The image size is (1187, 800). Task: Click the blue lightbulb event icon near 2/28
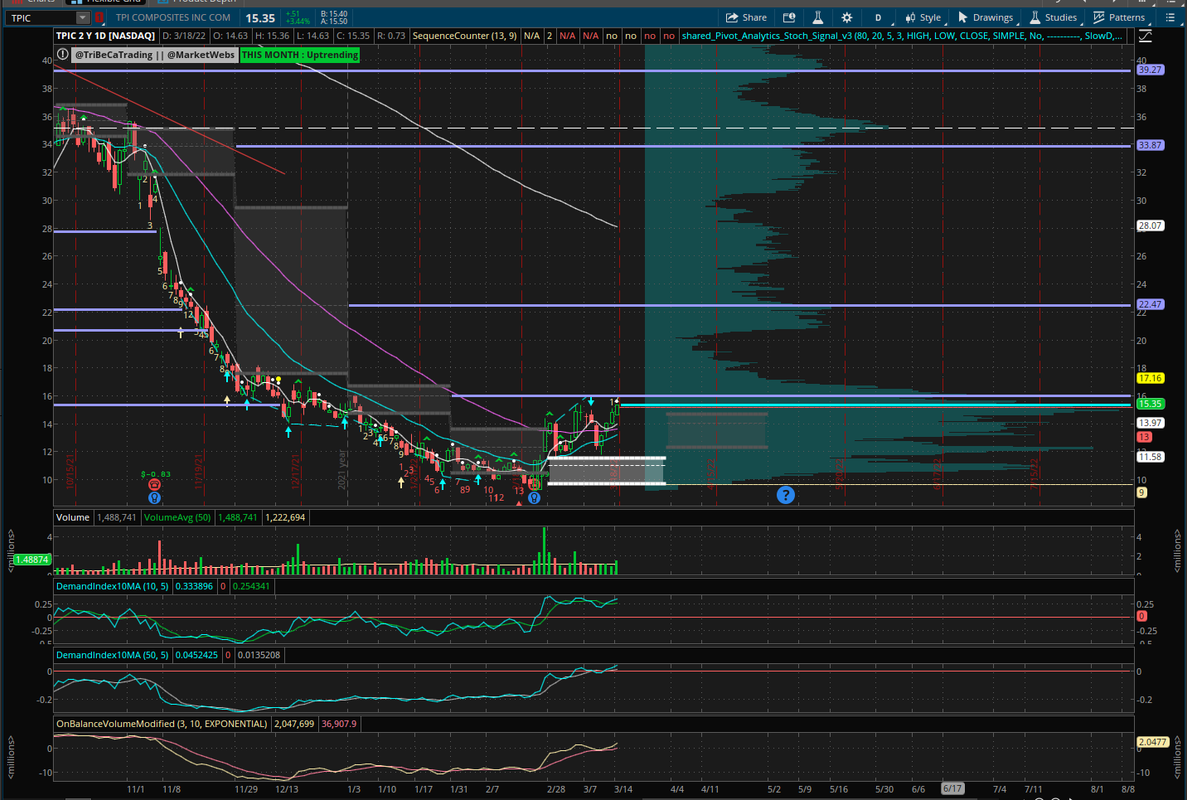[x=534, y=497]
